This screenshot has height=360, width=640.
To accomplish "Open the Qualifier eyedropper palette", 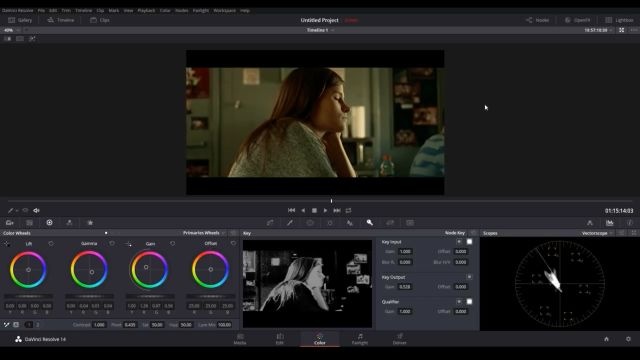I will coord(290,222).
